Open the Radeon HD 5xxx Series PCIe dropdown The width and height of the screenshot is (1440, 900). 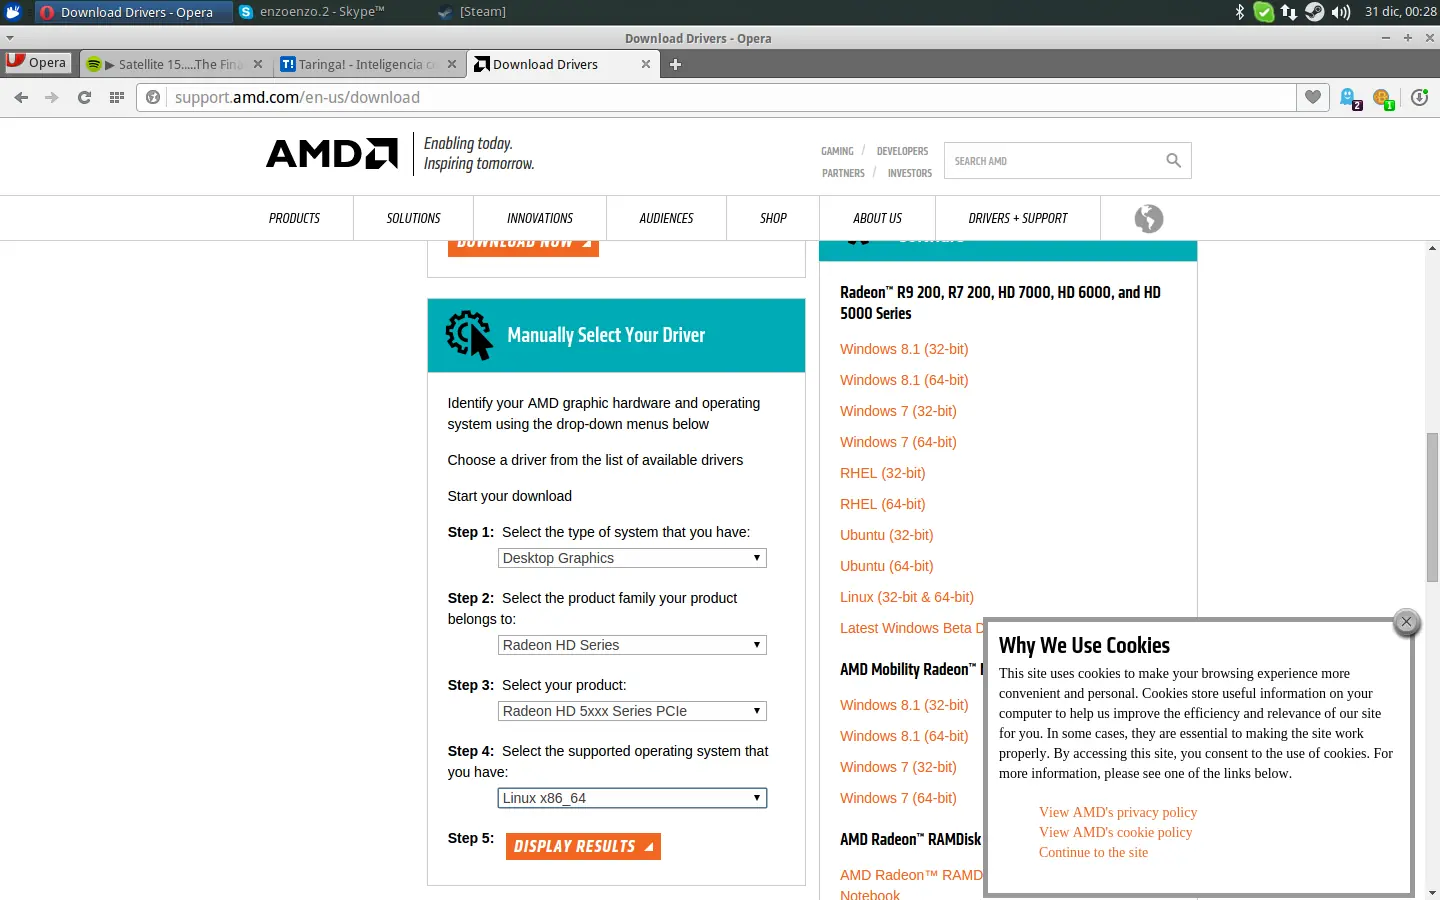[x=632, y=711]
